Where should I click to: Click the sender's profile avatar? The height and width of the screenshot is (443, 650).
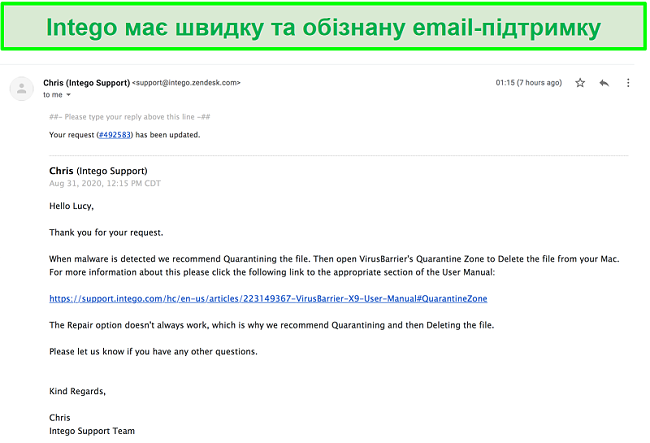coord(22,88)
